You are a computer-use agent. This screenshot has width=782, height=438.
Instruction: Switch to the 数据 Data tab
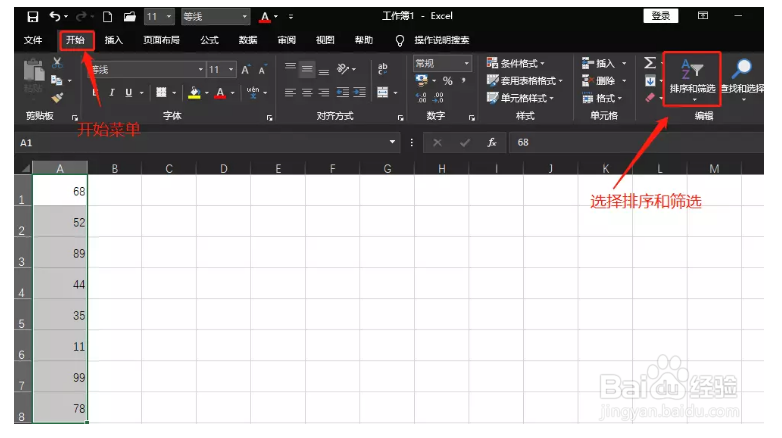click(x=248, y=40)
